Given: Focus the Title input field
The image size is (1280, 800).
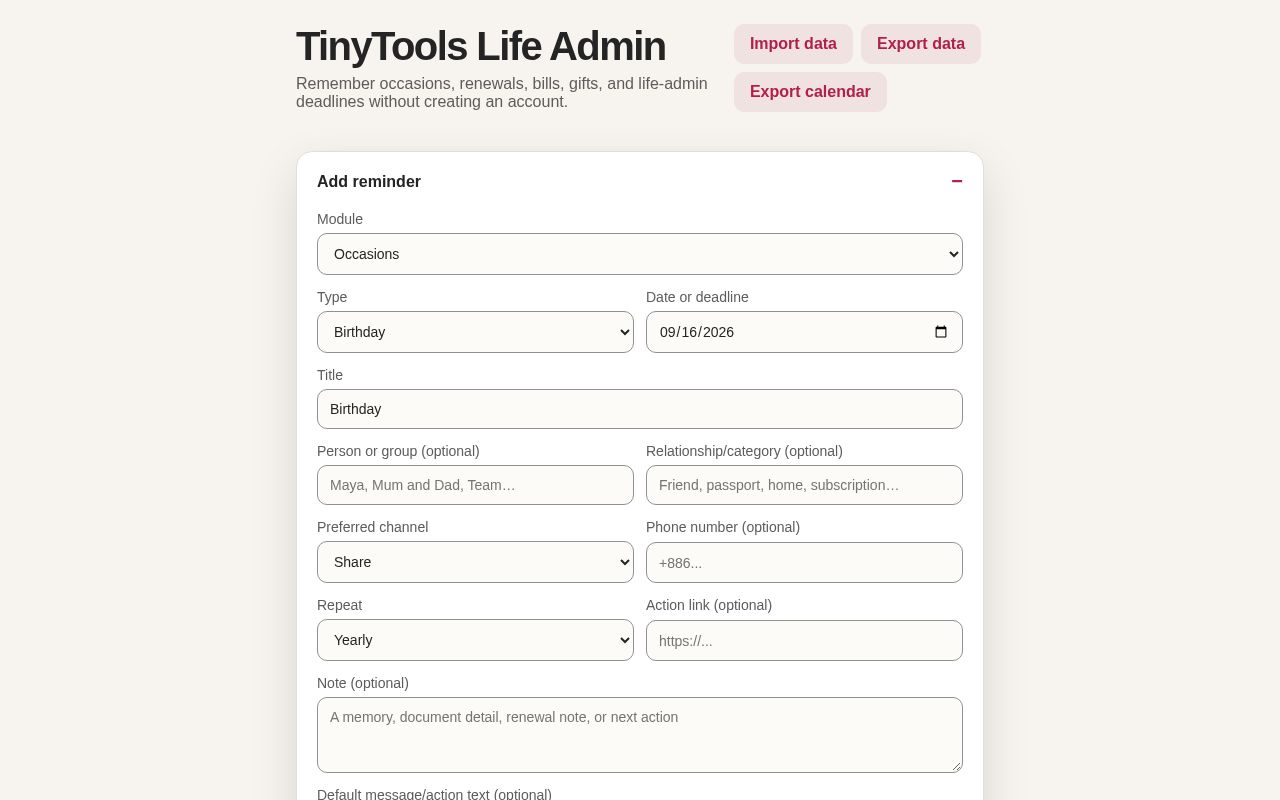Looking at the screenshot, I should [x=640, y=409].
